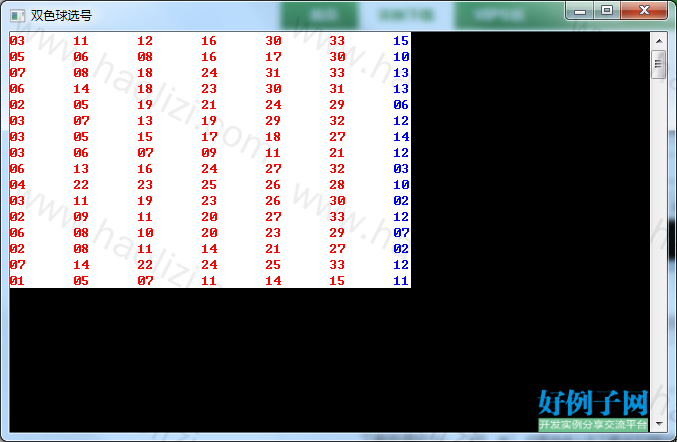Select red 21 in row ending blue 06
The height and width of the screenshot is (442, 677).
209,104
